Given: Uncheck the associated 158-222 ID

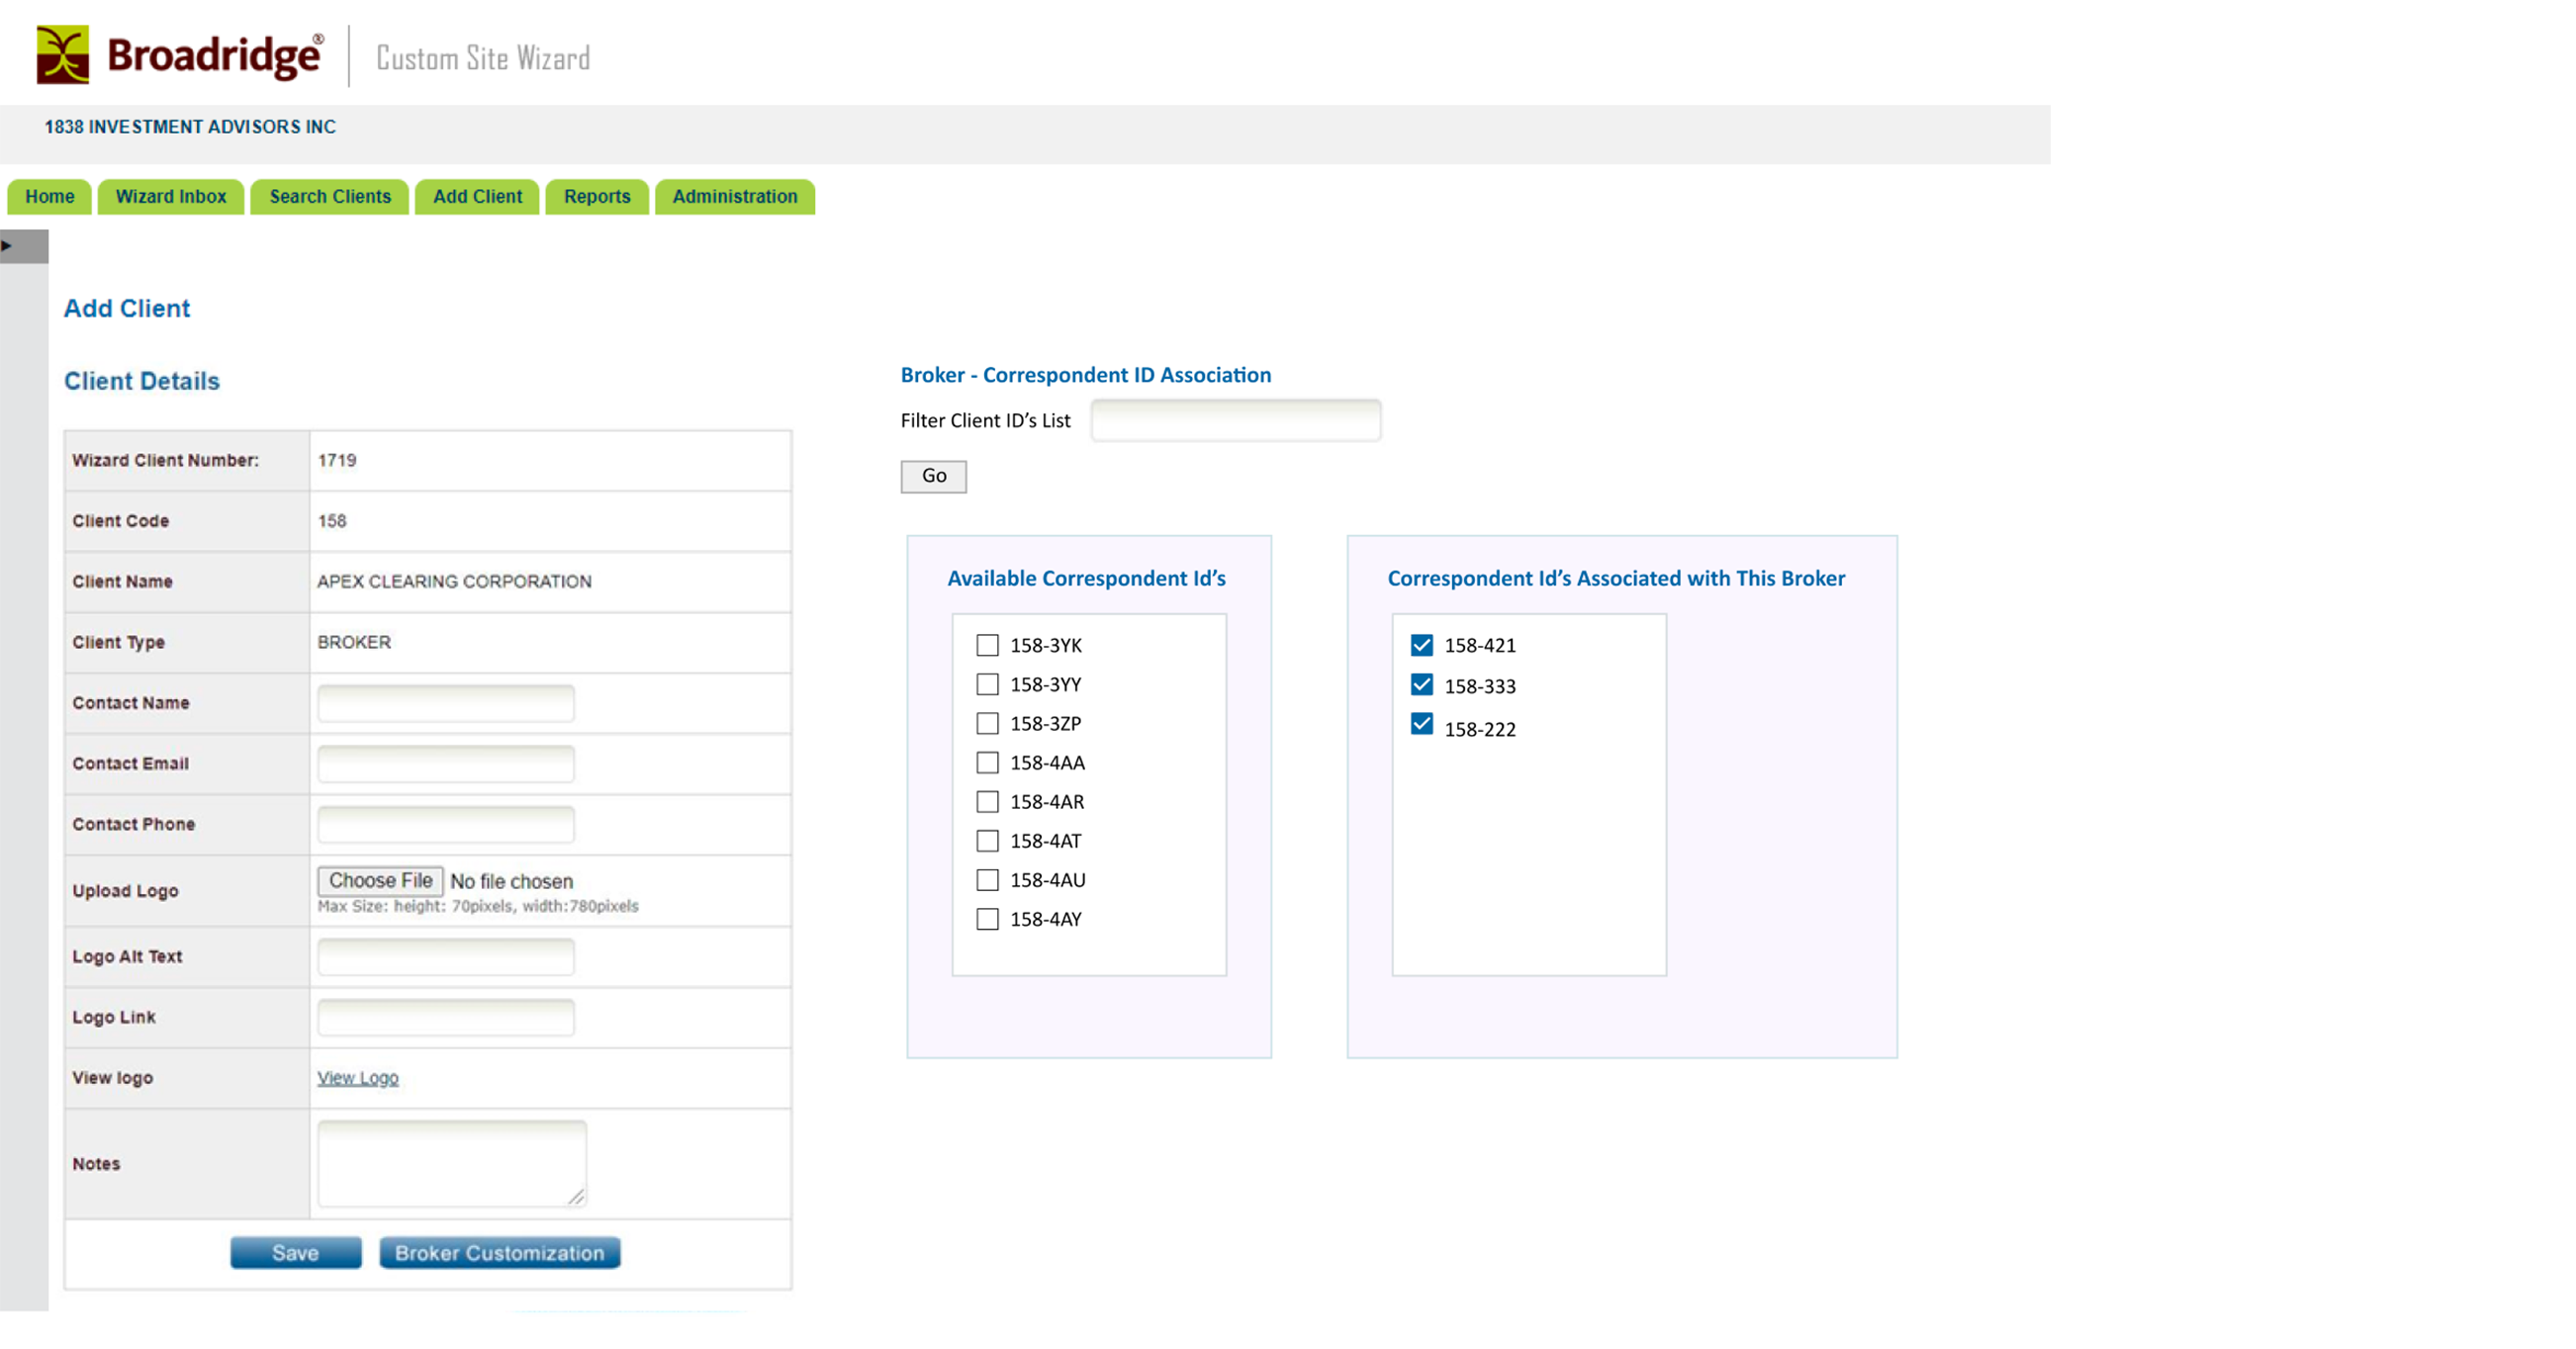Looking at the screenshot, I should pos(1421,723).
